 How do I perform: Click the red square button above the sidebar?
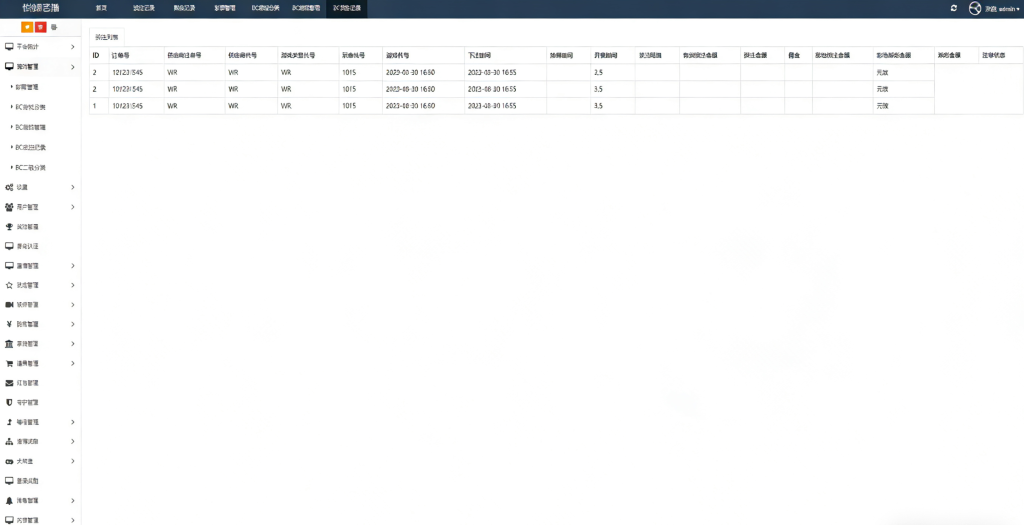40,27
